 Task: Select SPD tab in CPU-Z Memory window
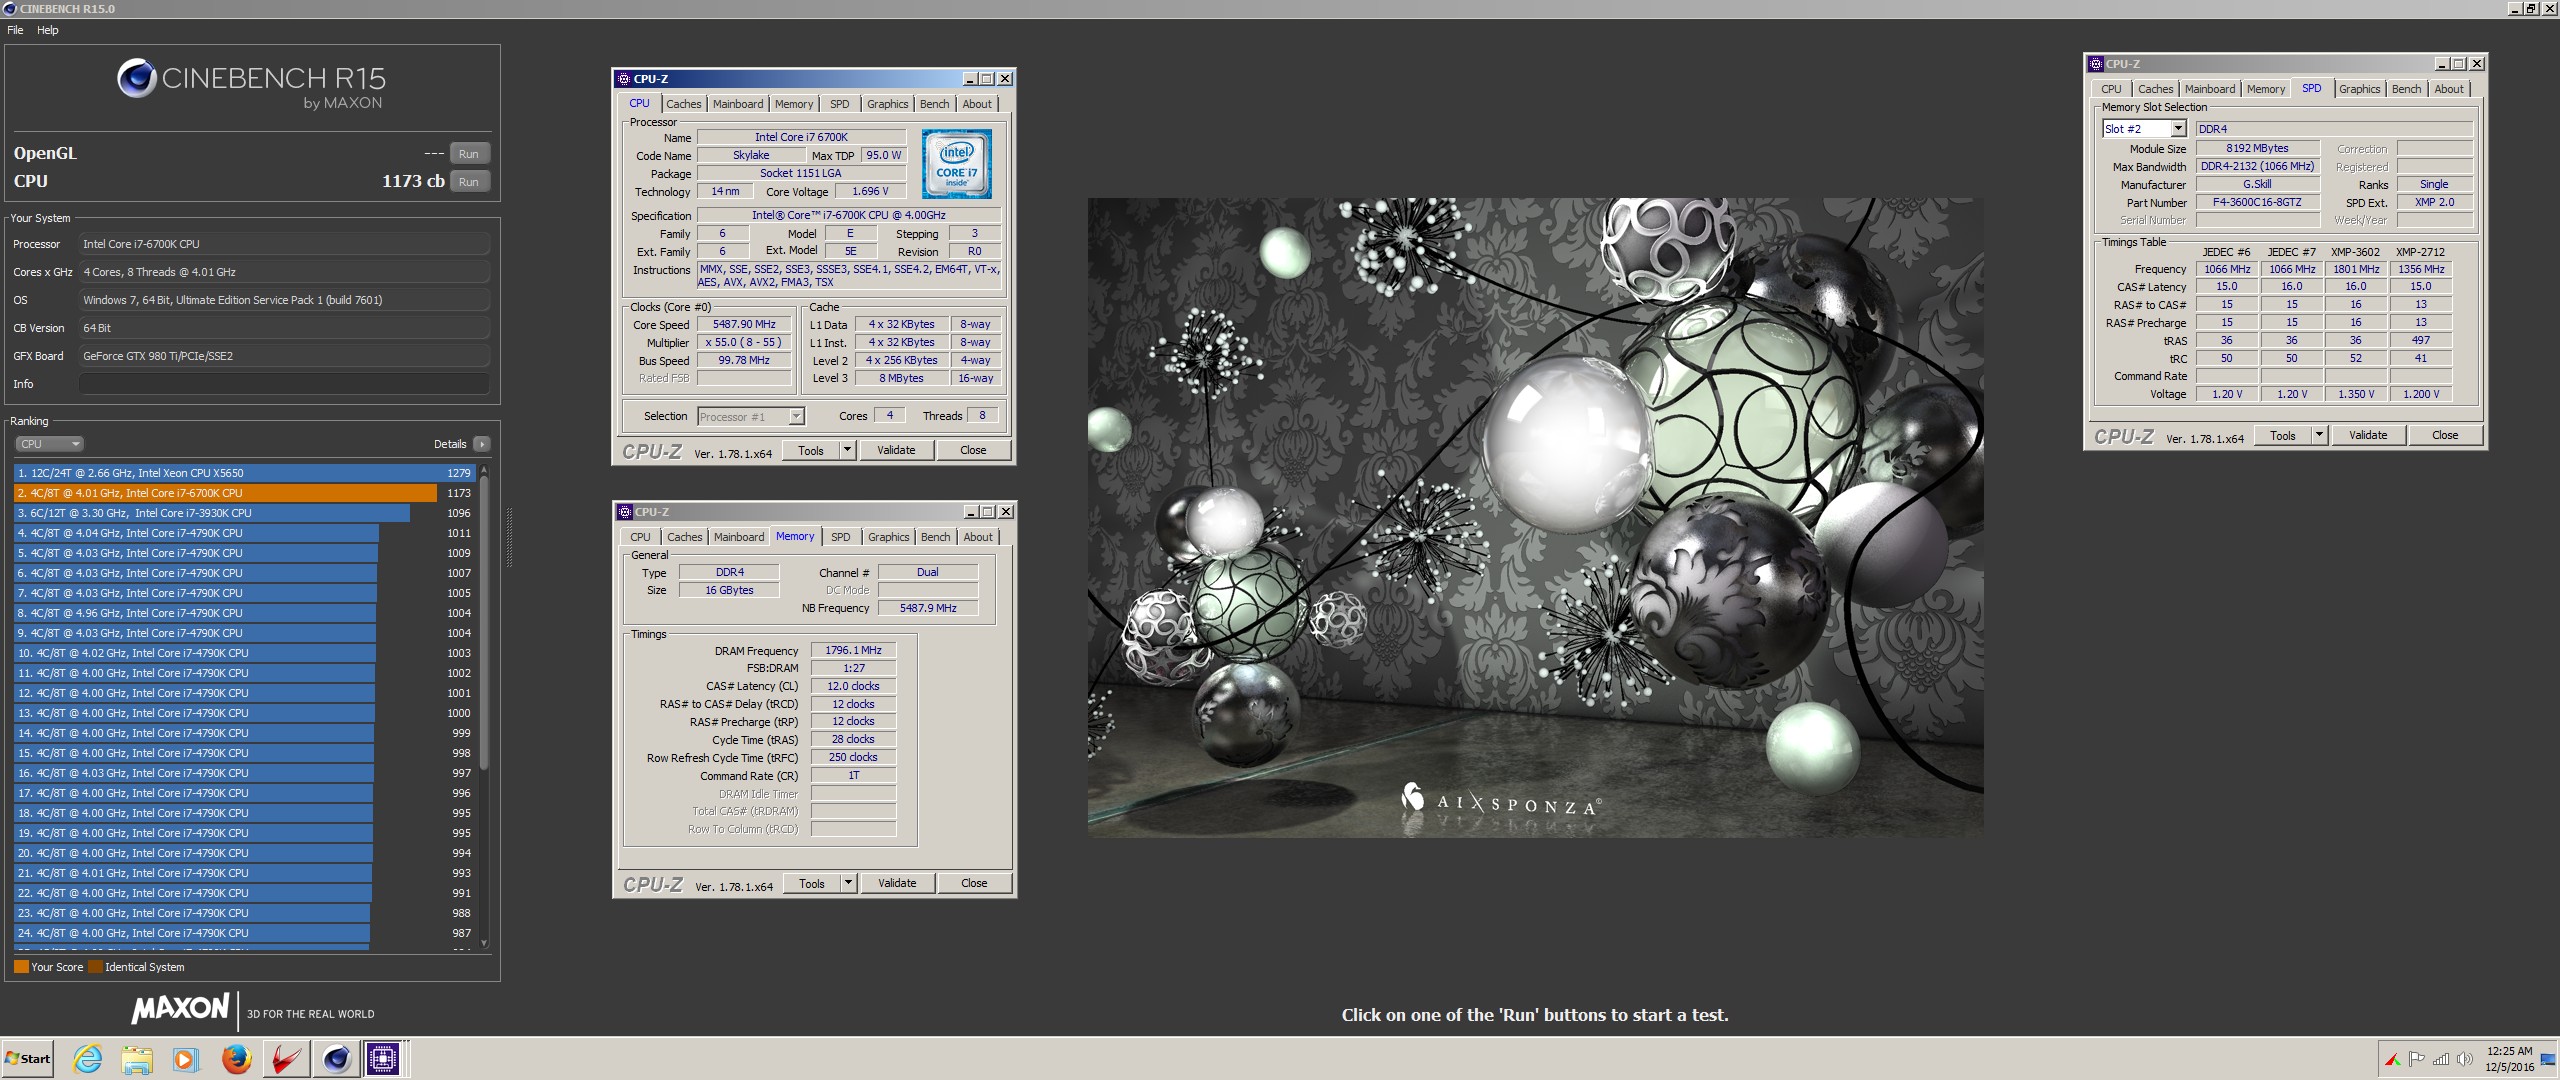coord(841,537)
